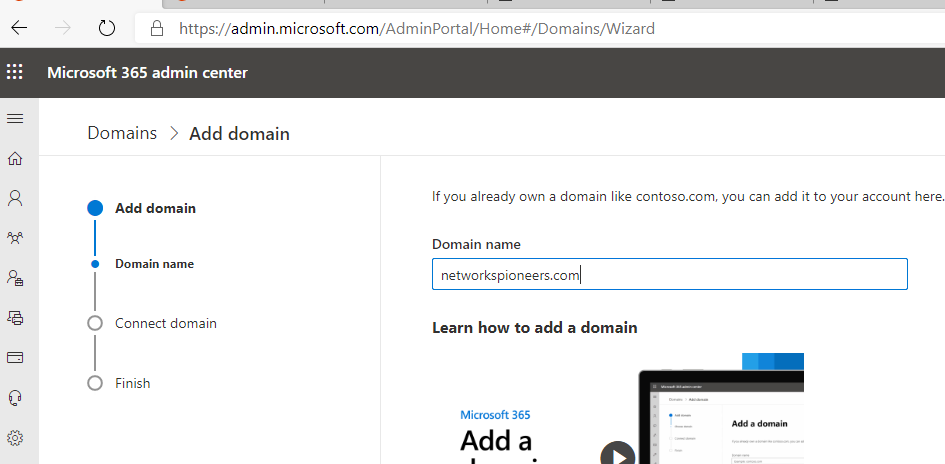Image resolution: width=945 pixels, height=464 pixels.
Task: Click the browser address bar URL
Action: point(416,28)
